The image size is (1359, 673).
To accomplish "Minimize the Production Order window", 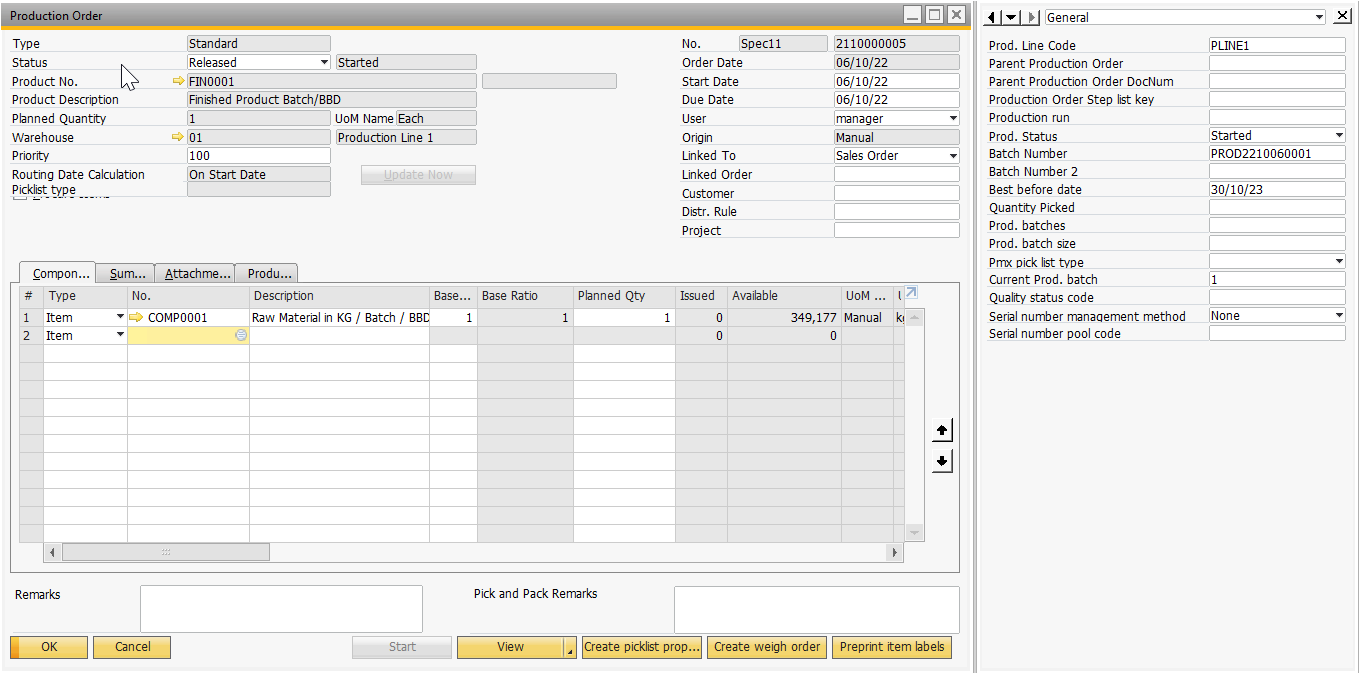I will (912, 14).
